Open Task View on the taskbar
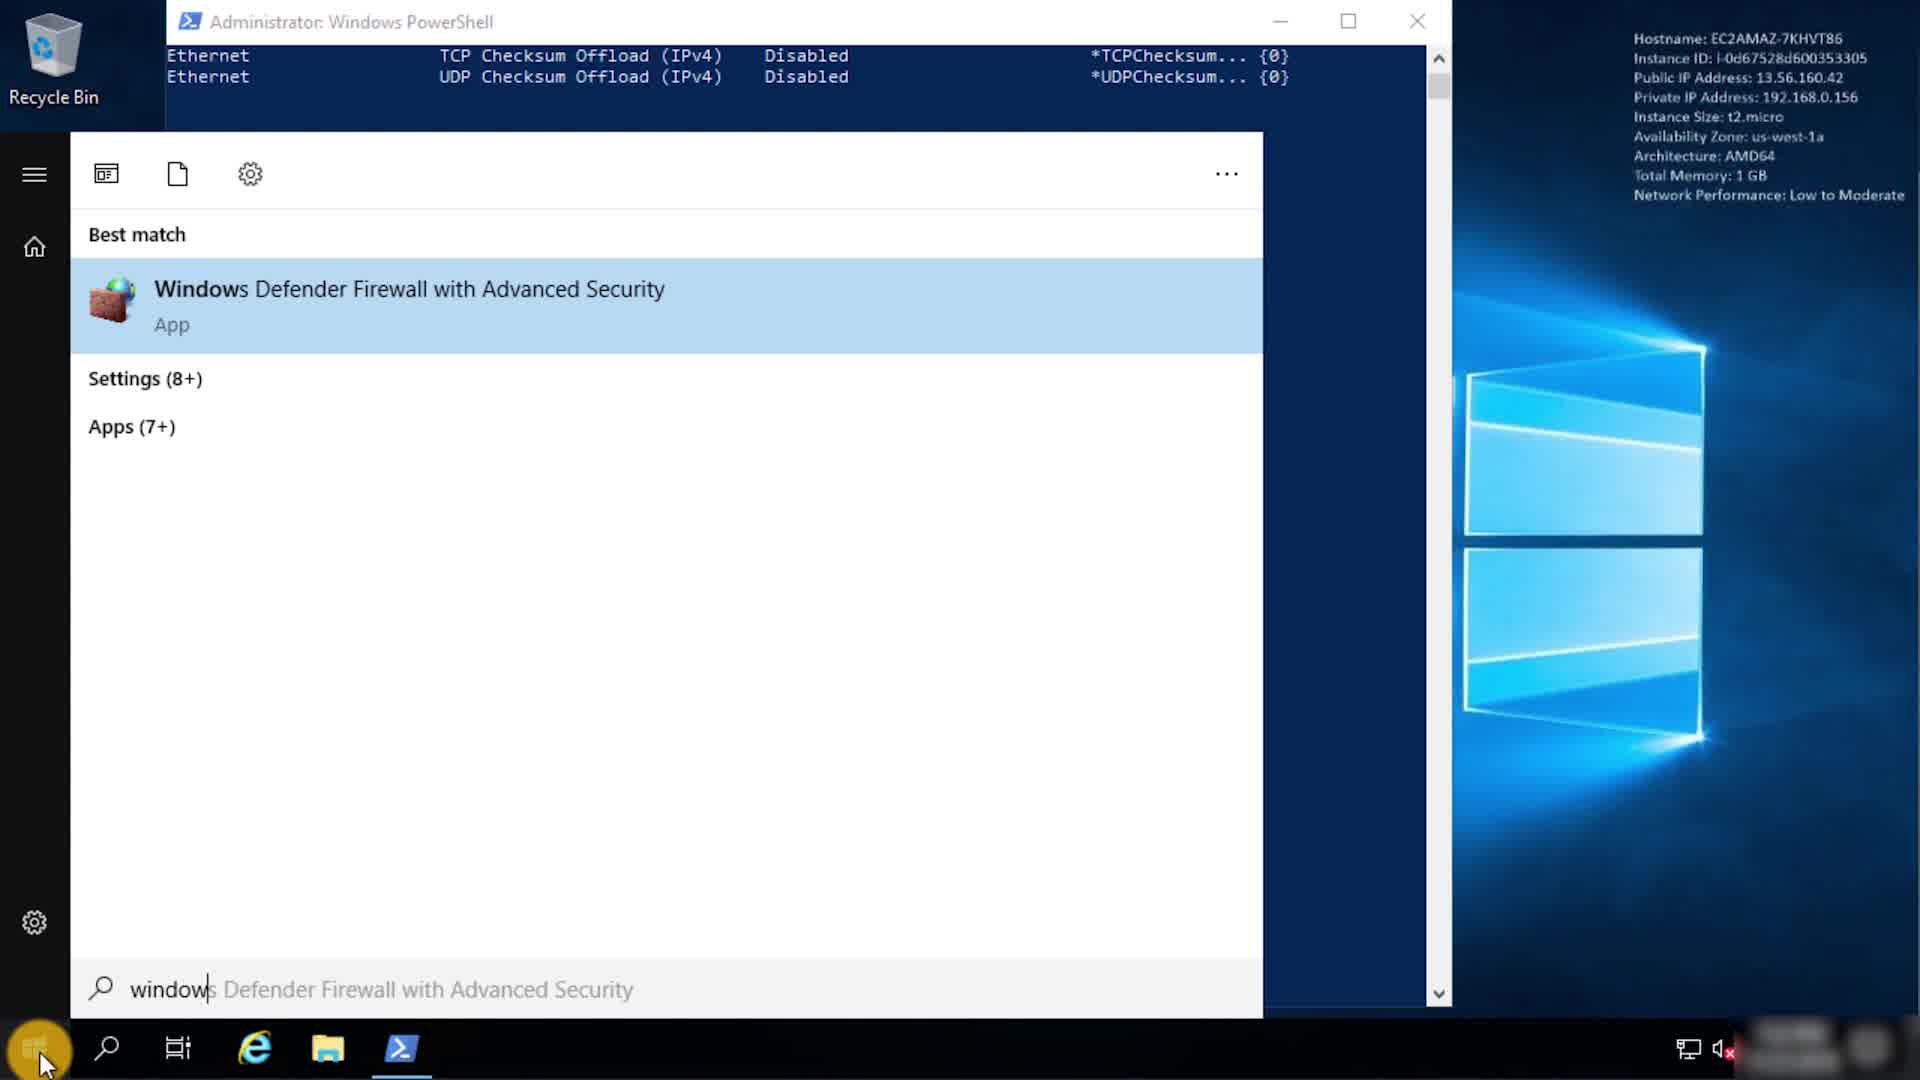The height and width of the screenshot is (1080, 1920). click(x=178, y=1048)
